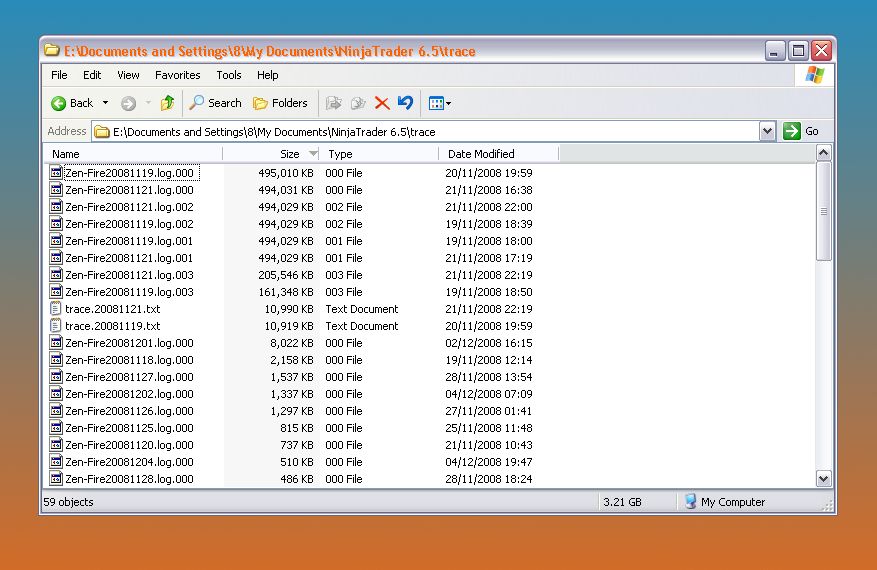This screenshot has height=570, width=877.
Task: Select file icon of Zen-Fire20081201.log.000
Action: 56,342
